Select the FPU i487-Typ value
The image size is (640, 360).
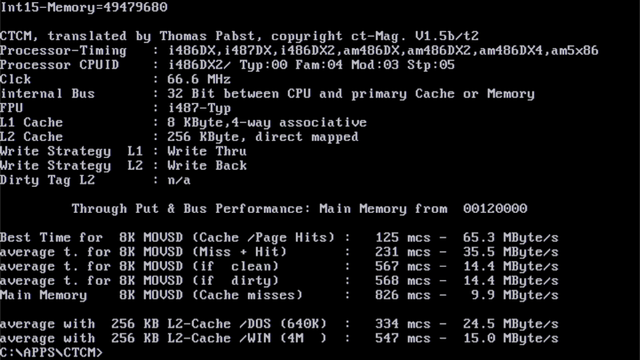(199, 108)
